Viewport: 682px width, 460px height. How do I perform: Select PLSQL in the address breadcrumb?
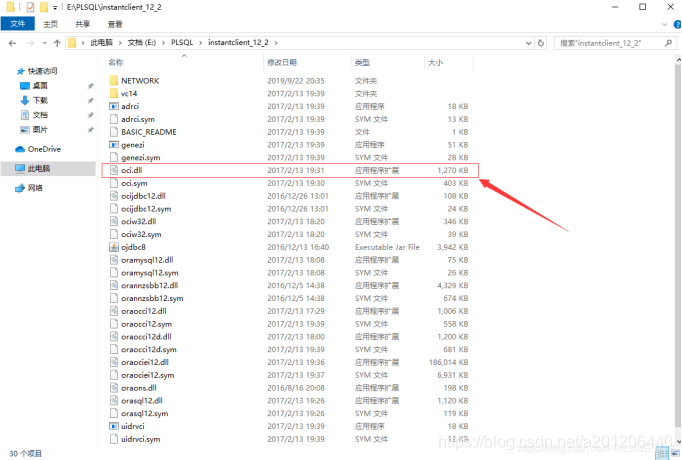(x=182, y=43)
